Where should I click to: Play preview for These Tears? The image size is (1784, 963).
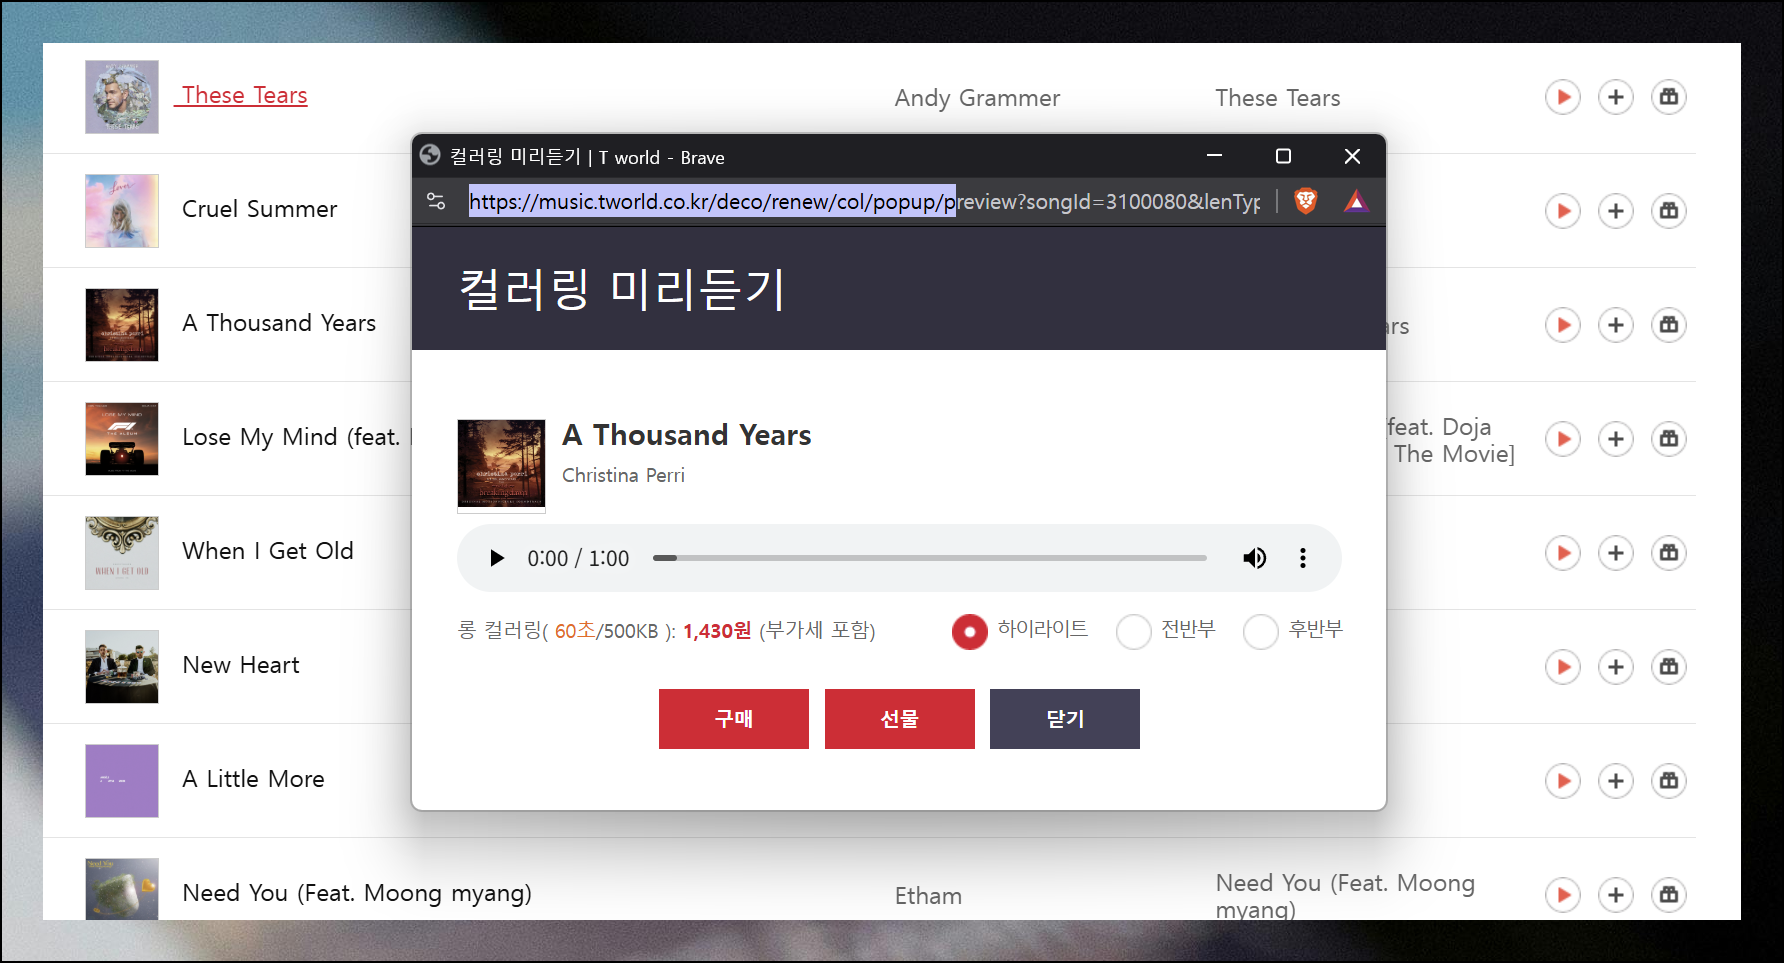(1563, 97)
